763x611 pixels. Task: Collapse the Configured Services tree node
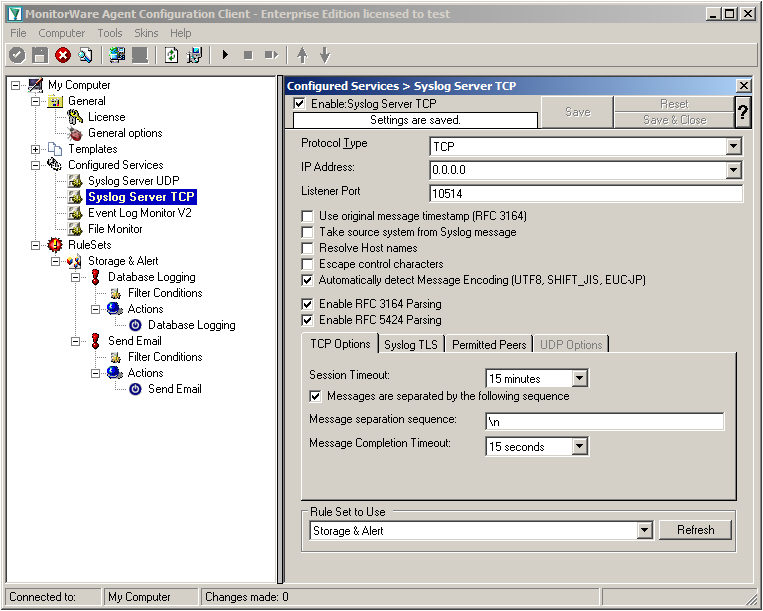point(36,165)
